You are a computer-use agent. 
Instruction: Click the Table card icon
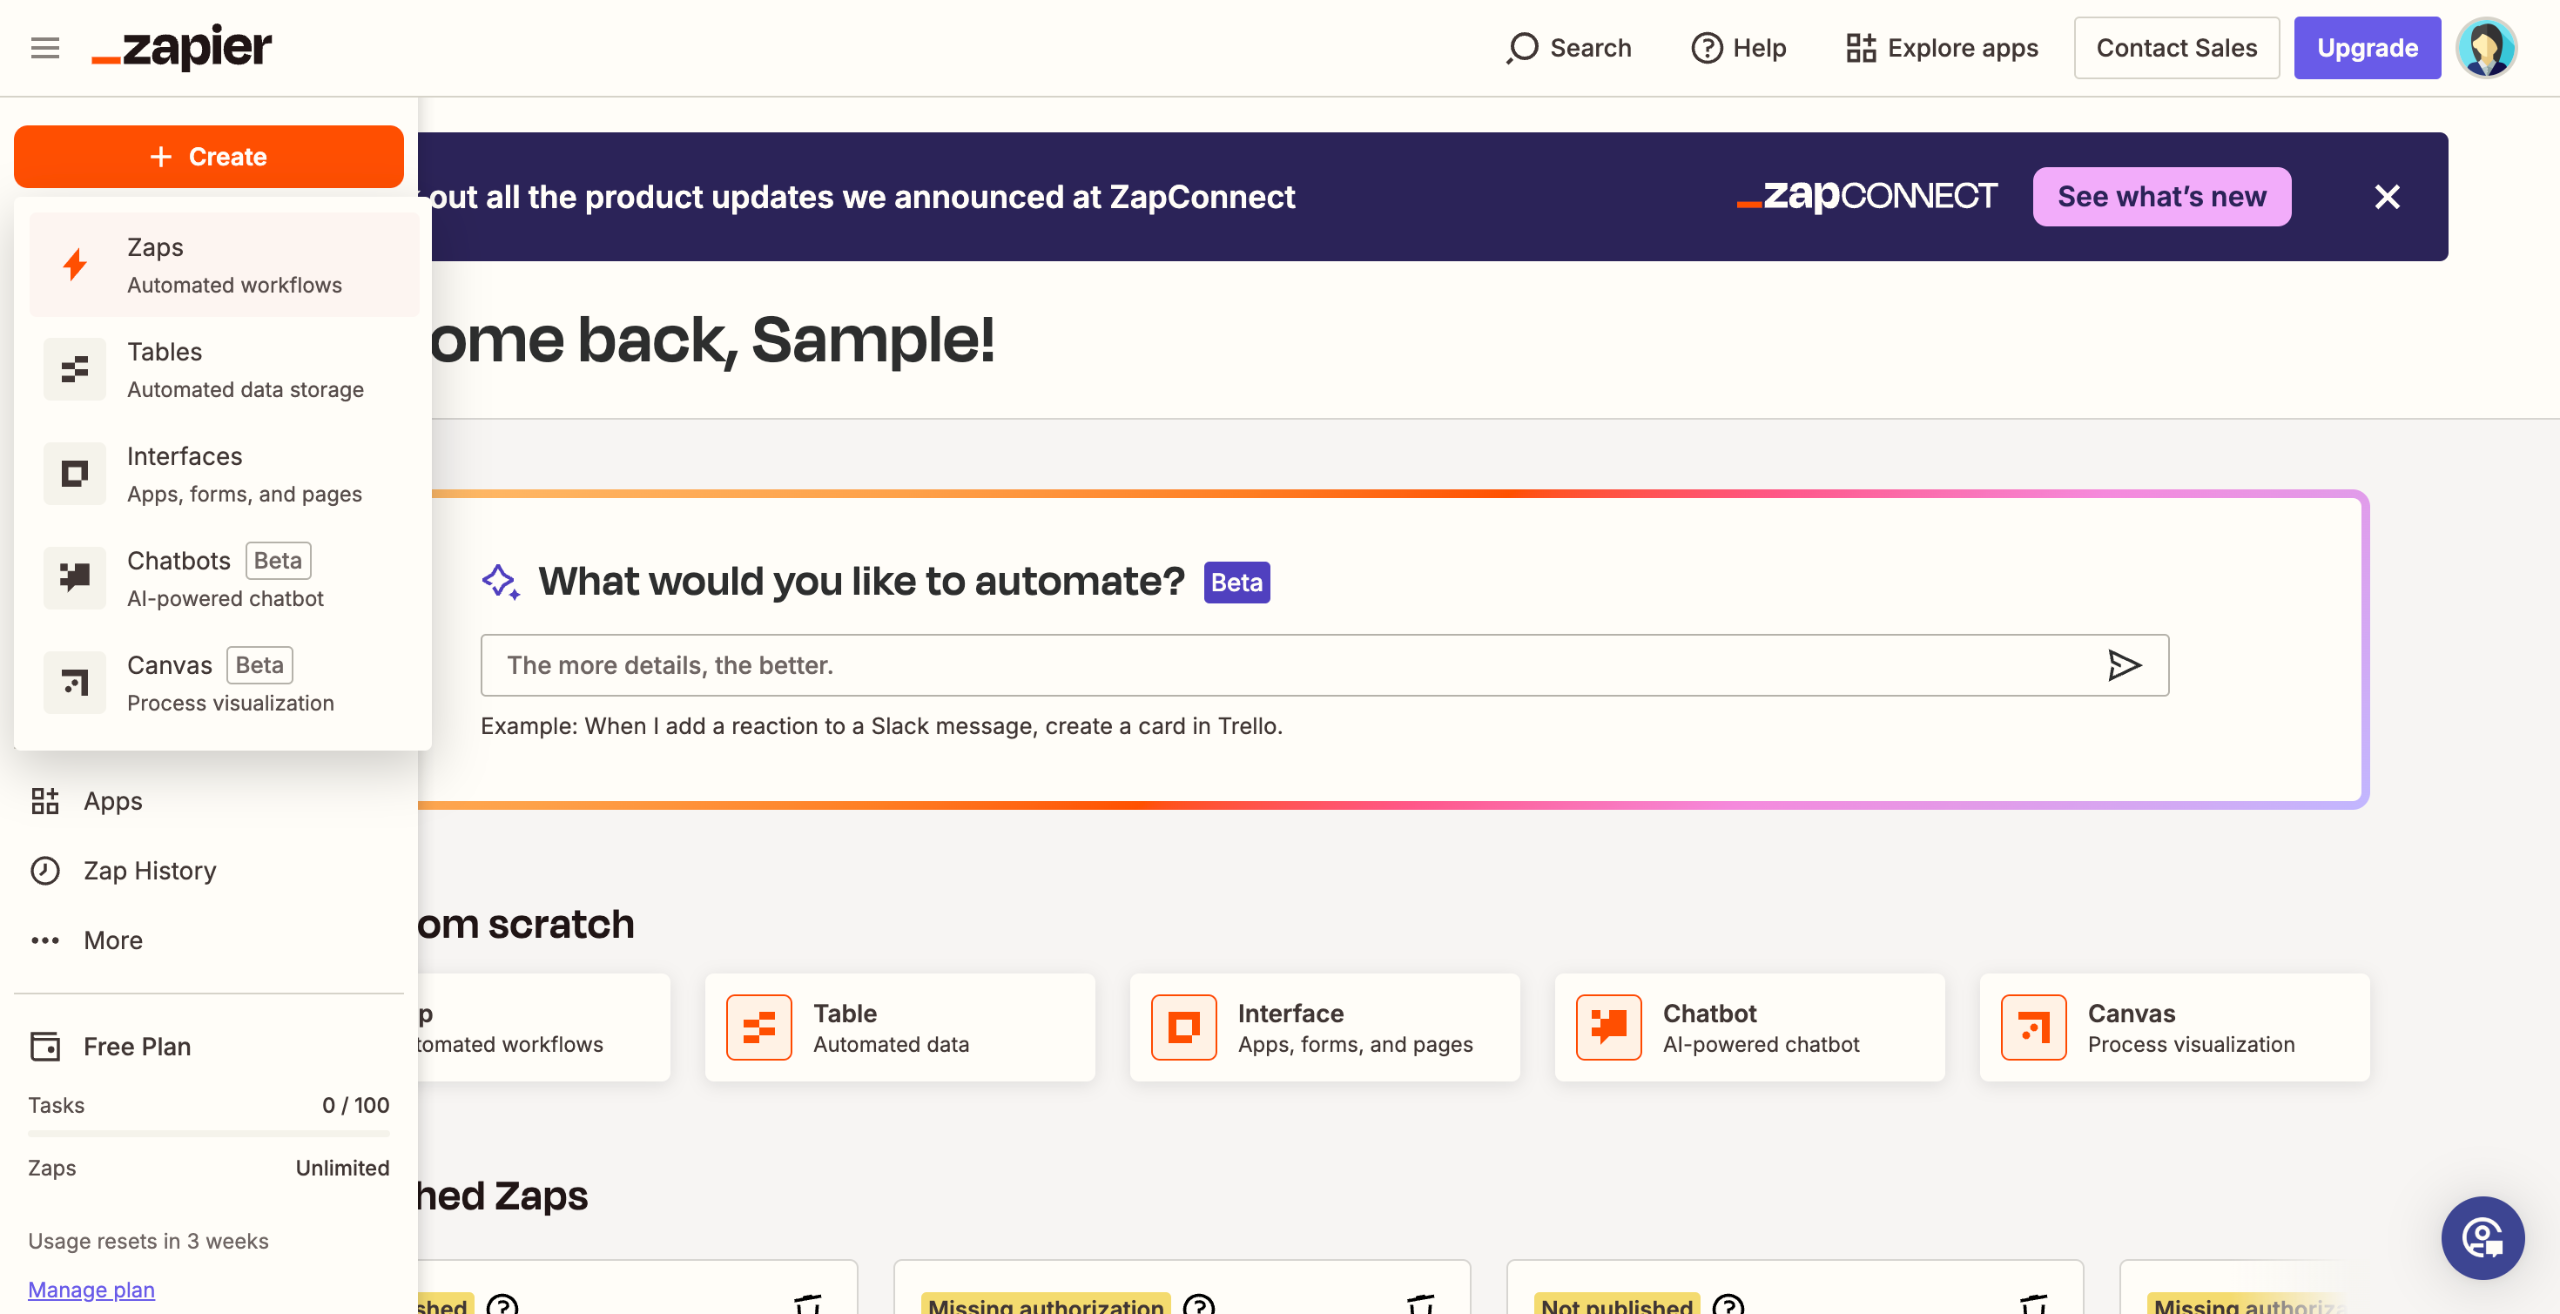pos(759,1027)
